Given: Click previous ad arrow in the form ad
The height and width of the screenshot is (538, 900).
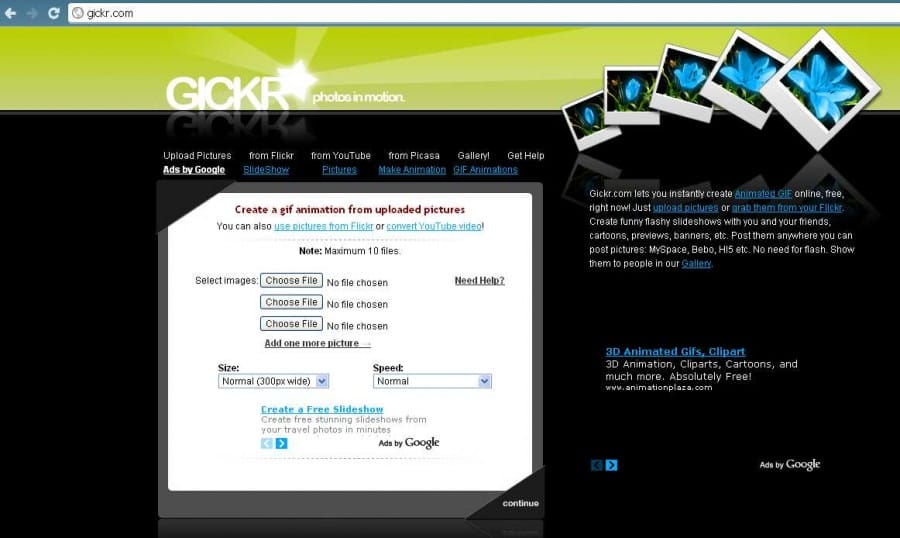Looking at the screenshot, I should pos(267,443).
